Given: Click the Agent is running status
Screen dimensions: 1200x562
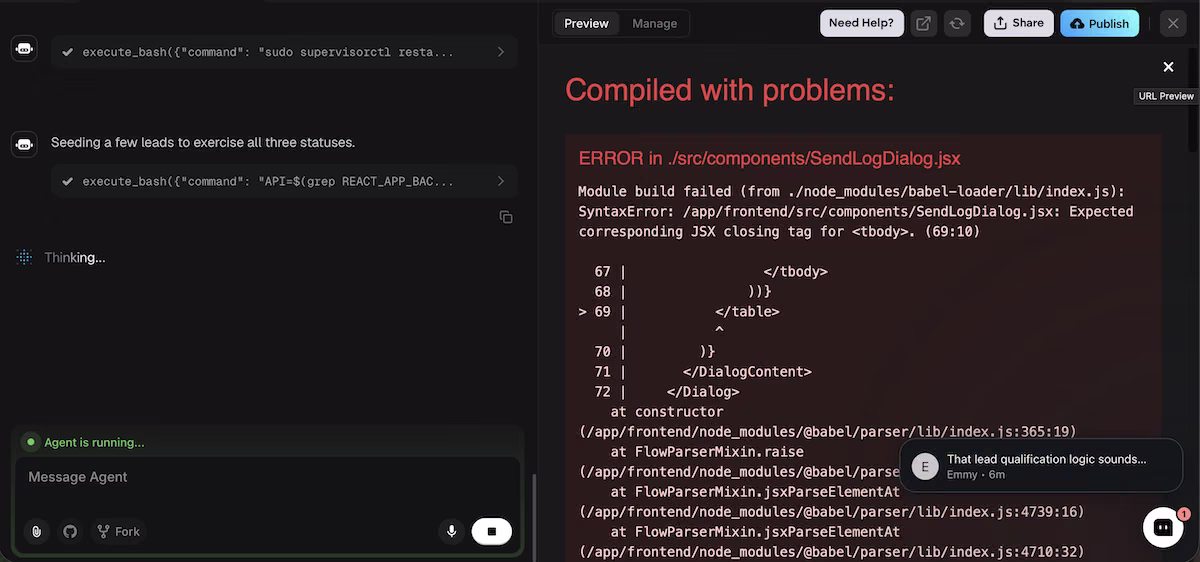Looking at the screenshot, I should (x=94, y=442).
